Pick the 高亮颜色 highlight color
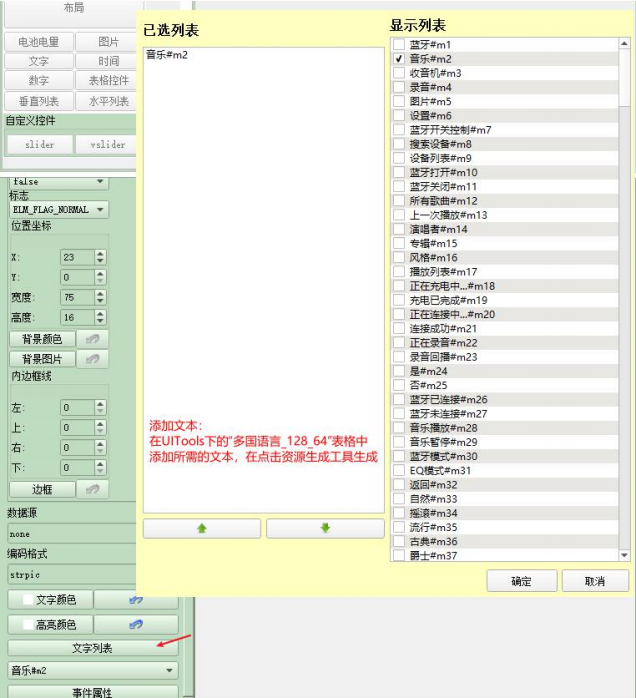636x698 pixels. point(50,625)
